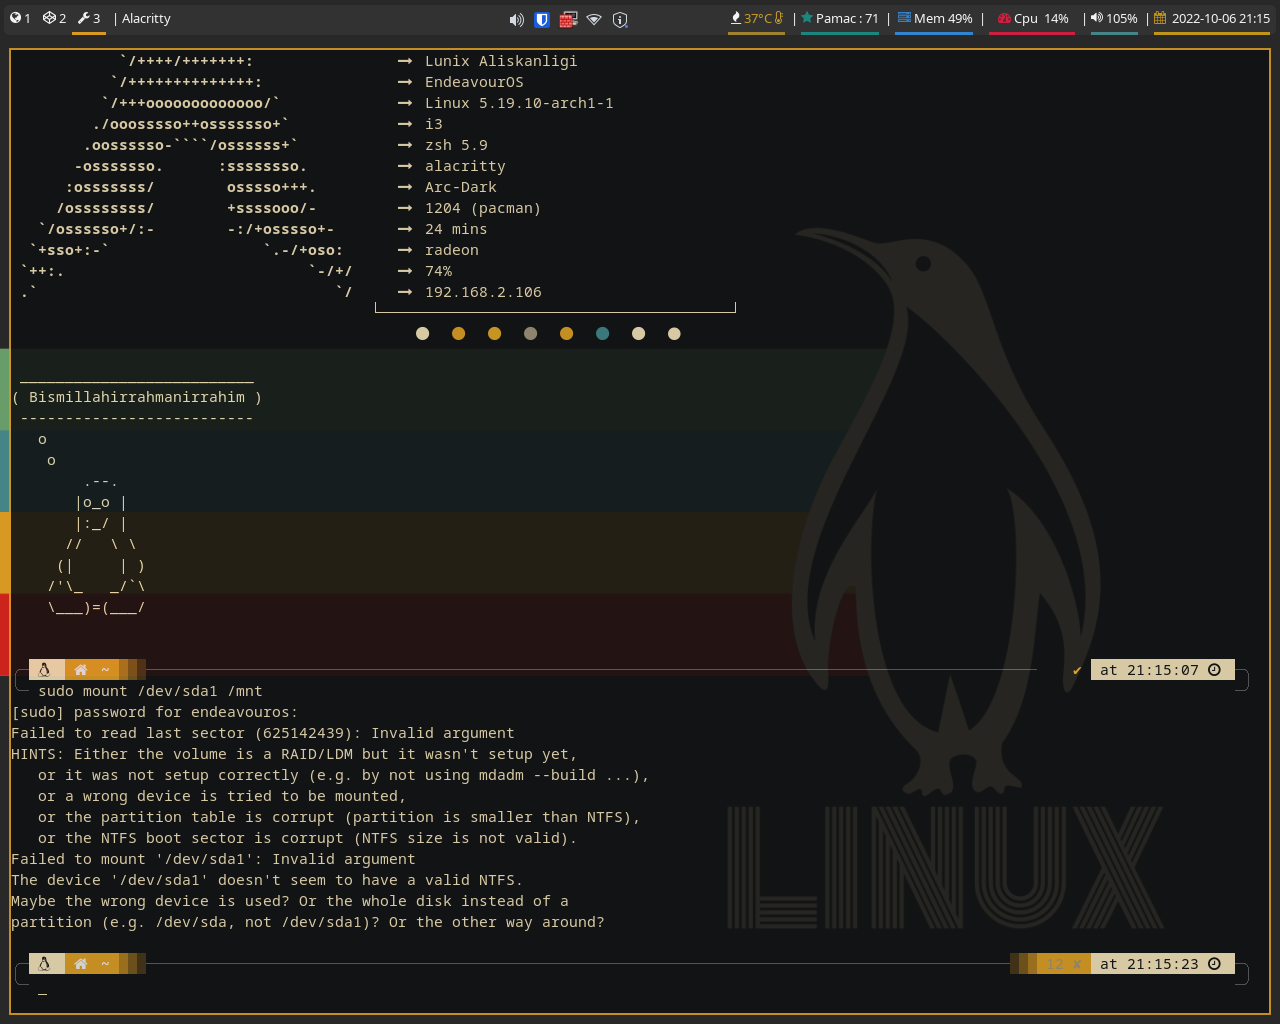The height and width of the screenshot is (1024, 1280).
Task: Switch to workspace 1 with globe icon
Action: pyautogui.click(x=20, y=18)
